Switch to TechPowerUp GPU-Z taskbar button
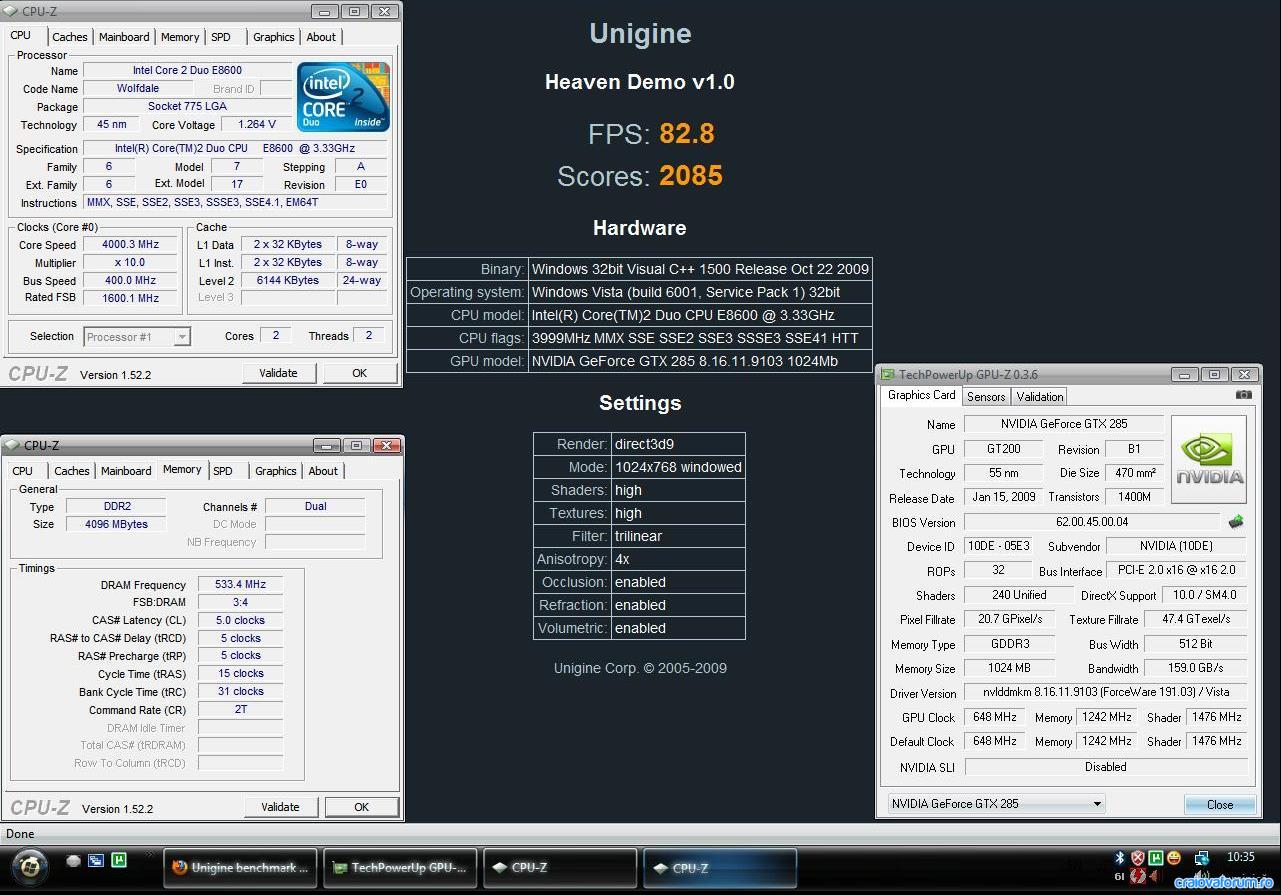 [400, 868]
